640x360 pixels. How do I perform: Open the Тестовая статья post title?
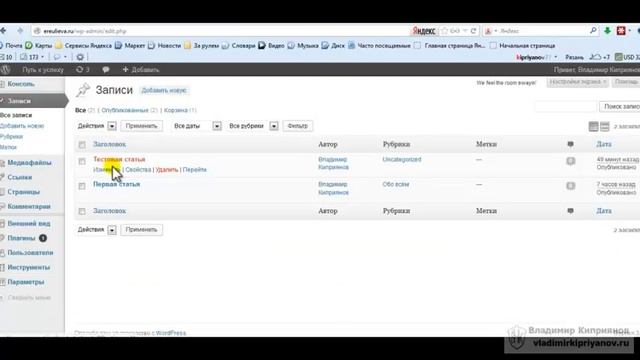(x=119, y=159)
